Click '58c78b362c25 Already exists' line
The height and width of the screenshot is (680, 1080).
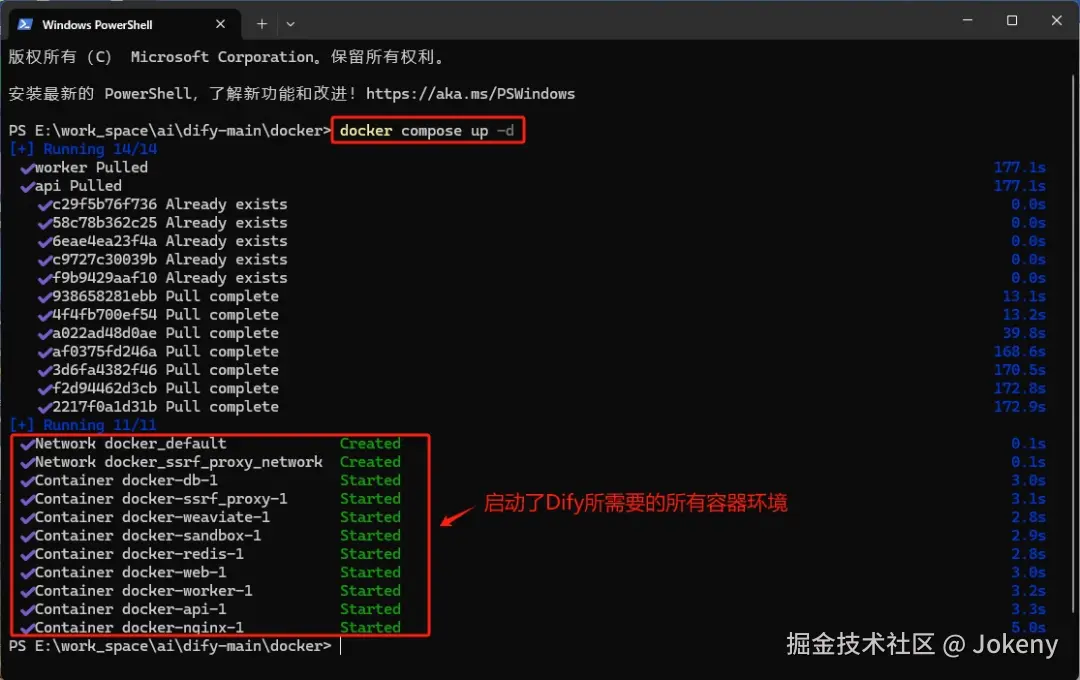[163, 223]
